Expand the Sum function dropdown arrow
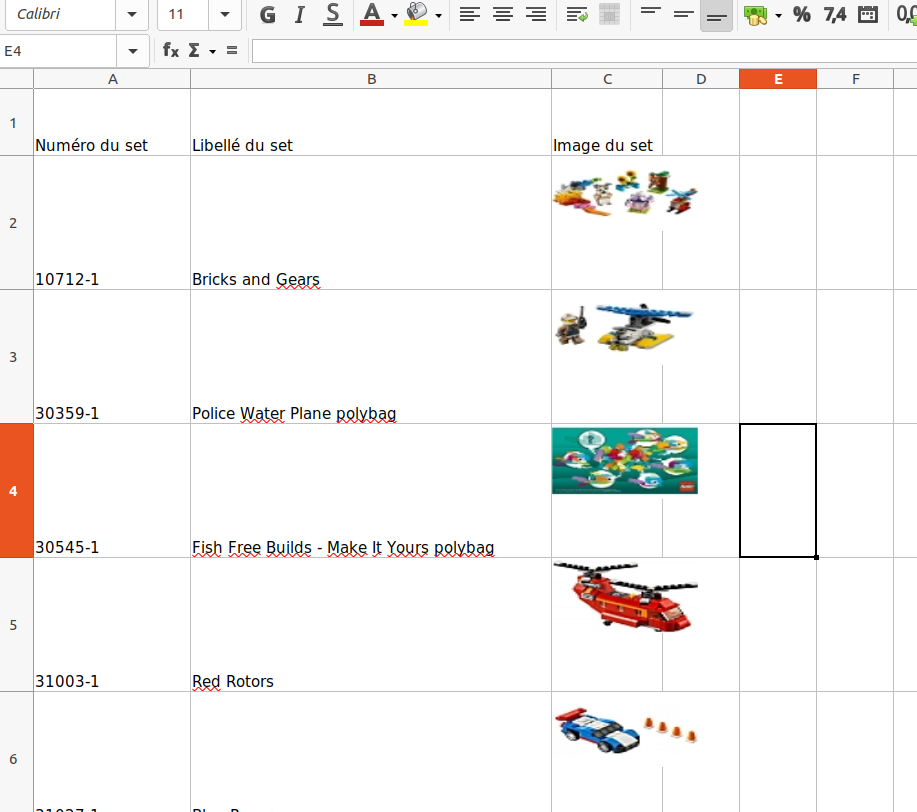Viewport: 917px width, 812px height. 212,51
